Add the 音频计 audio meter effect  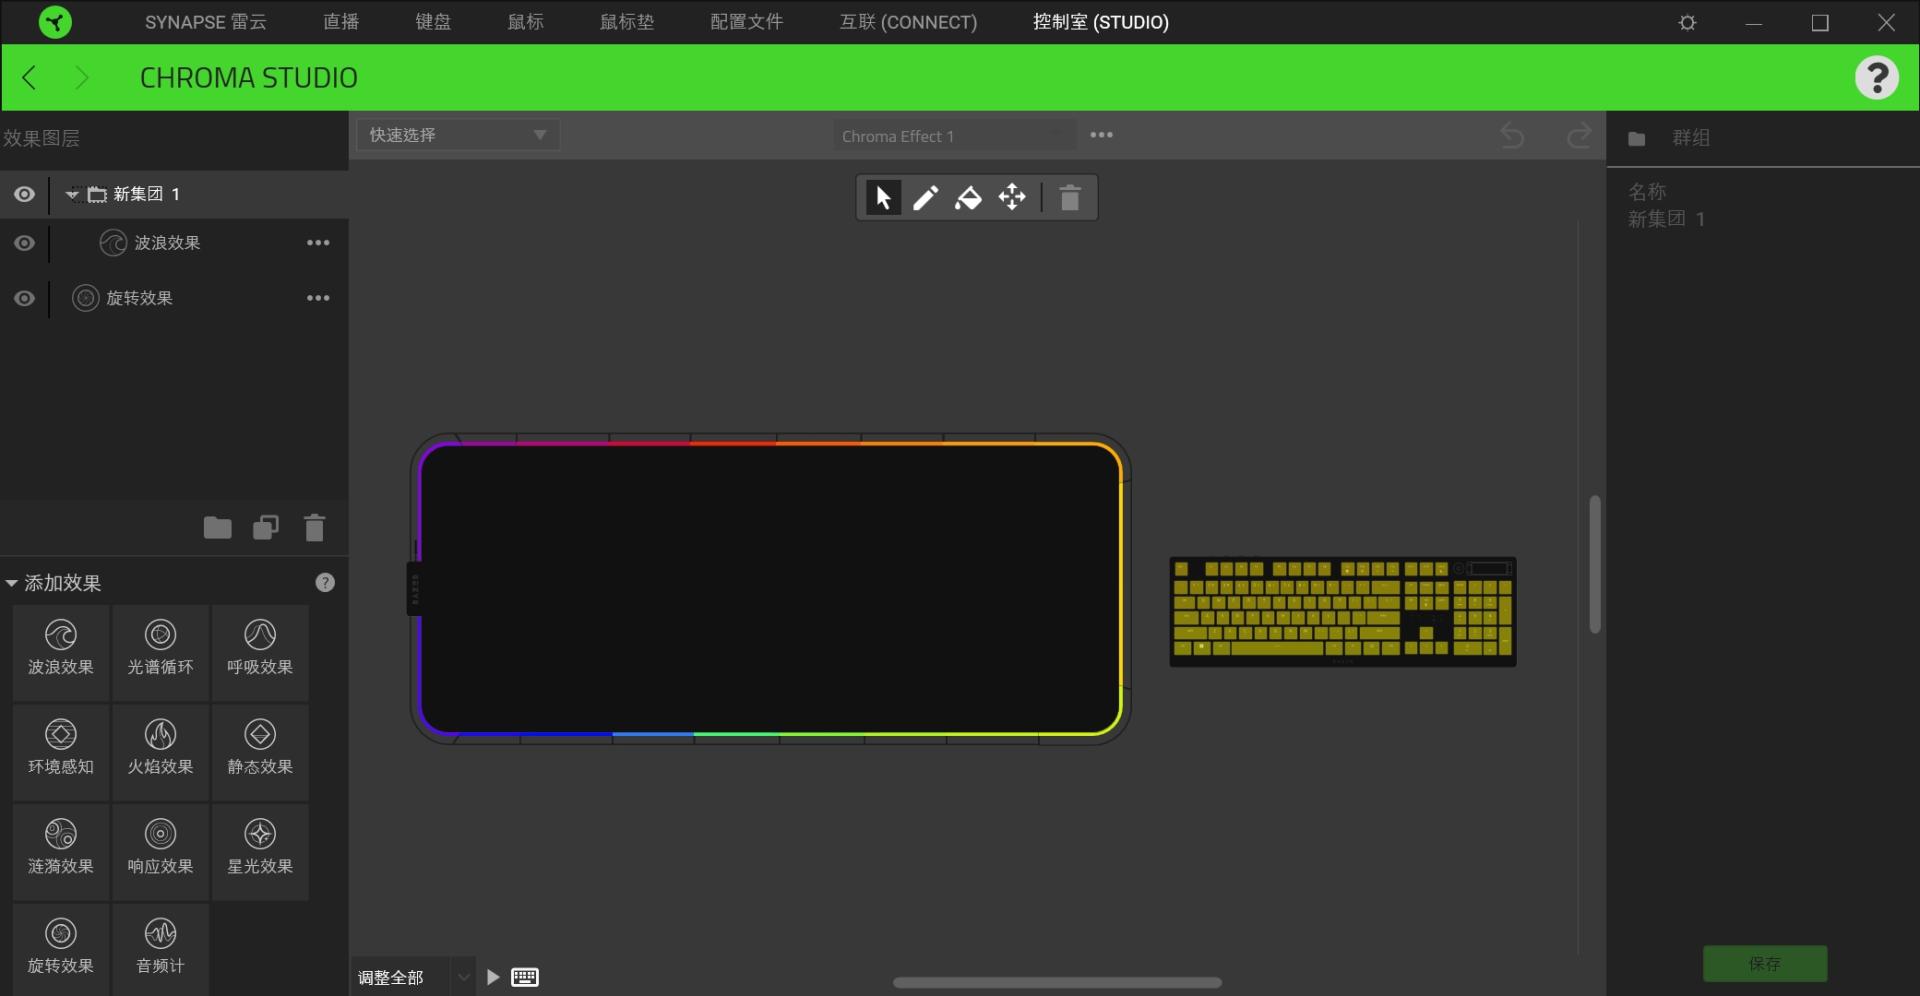coord(160,949)
